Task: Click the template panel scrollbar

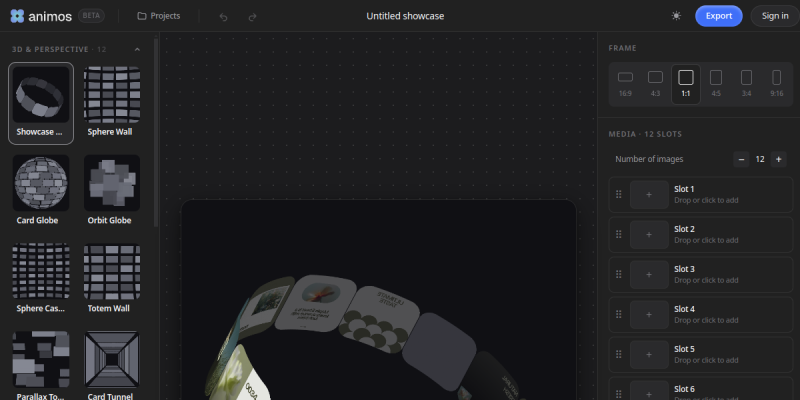Action: click(156, 133)
